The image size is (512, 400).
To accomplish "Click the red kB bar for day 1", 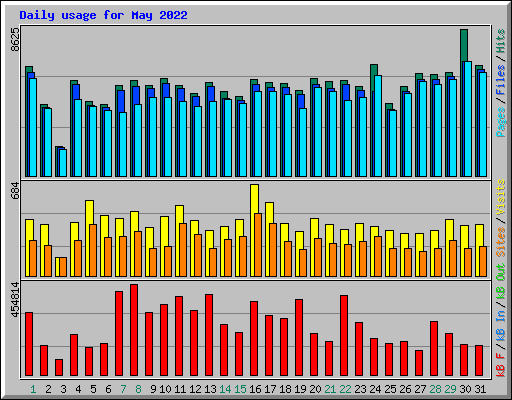I will [29, 344].
